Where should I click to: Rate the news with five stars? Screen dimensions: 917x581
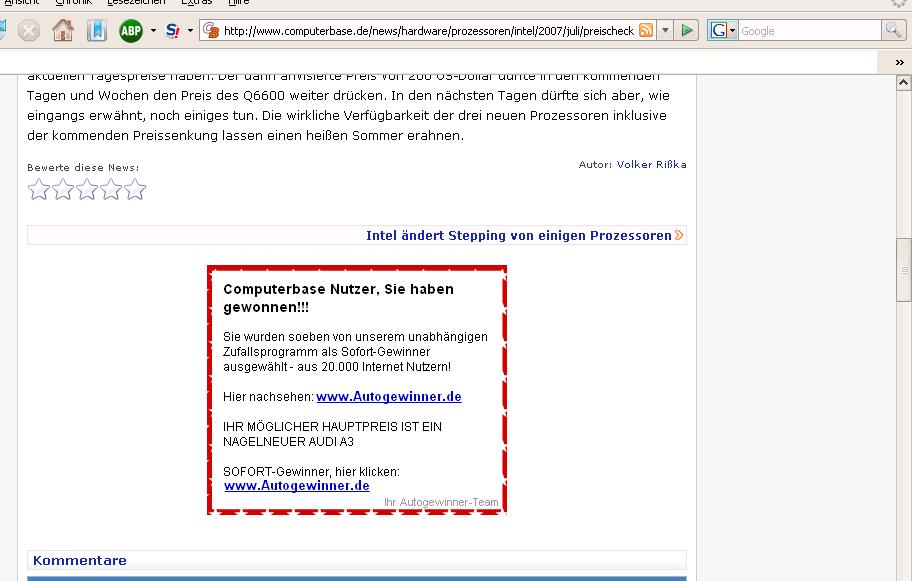135,190
